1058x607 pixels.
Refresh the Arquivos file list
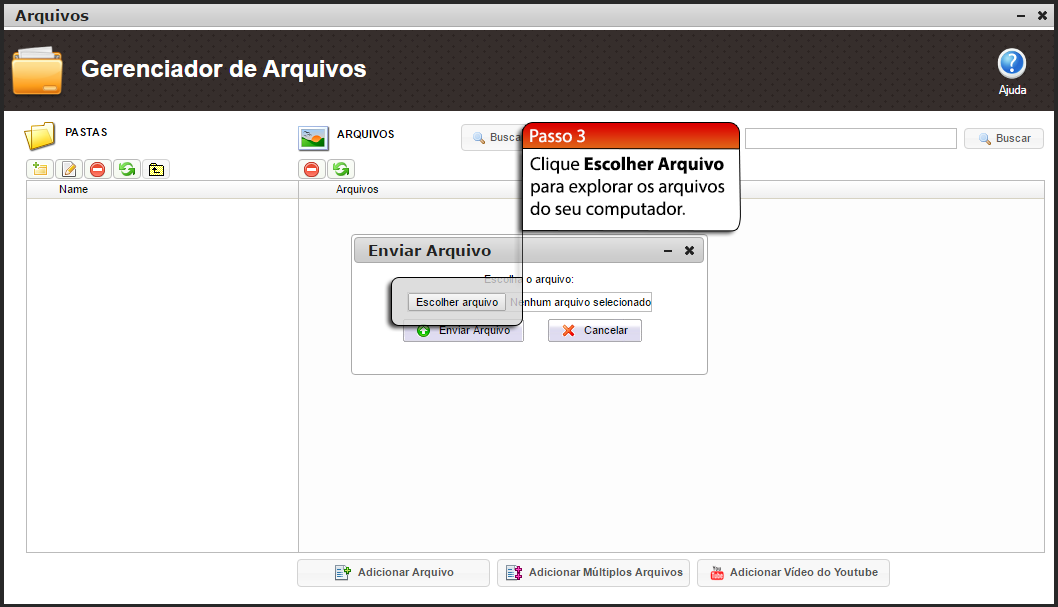pyautogui.click(x=341, y=169)
